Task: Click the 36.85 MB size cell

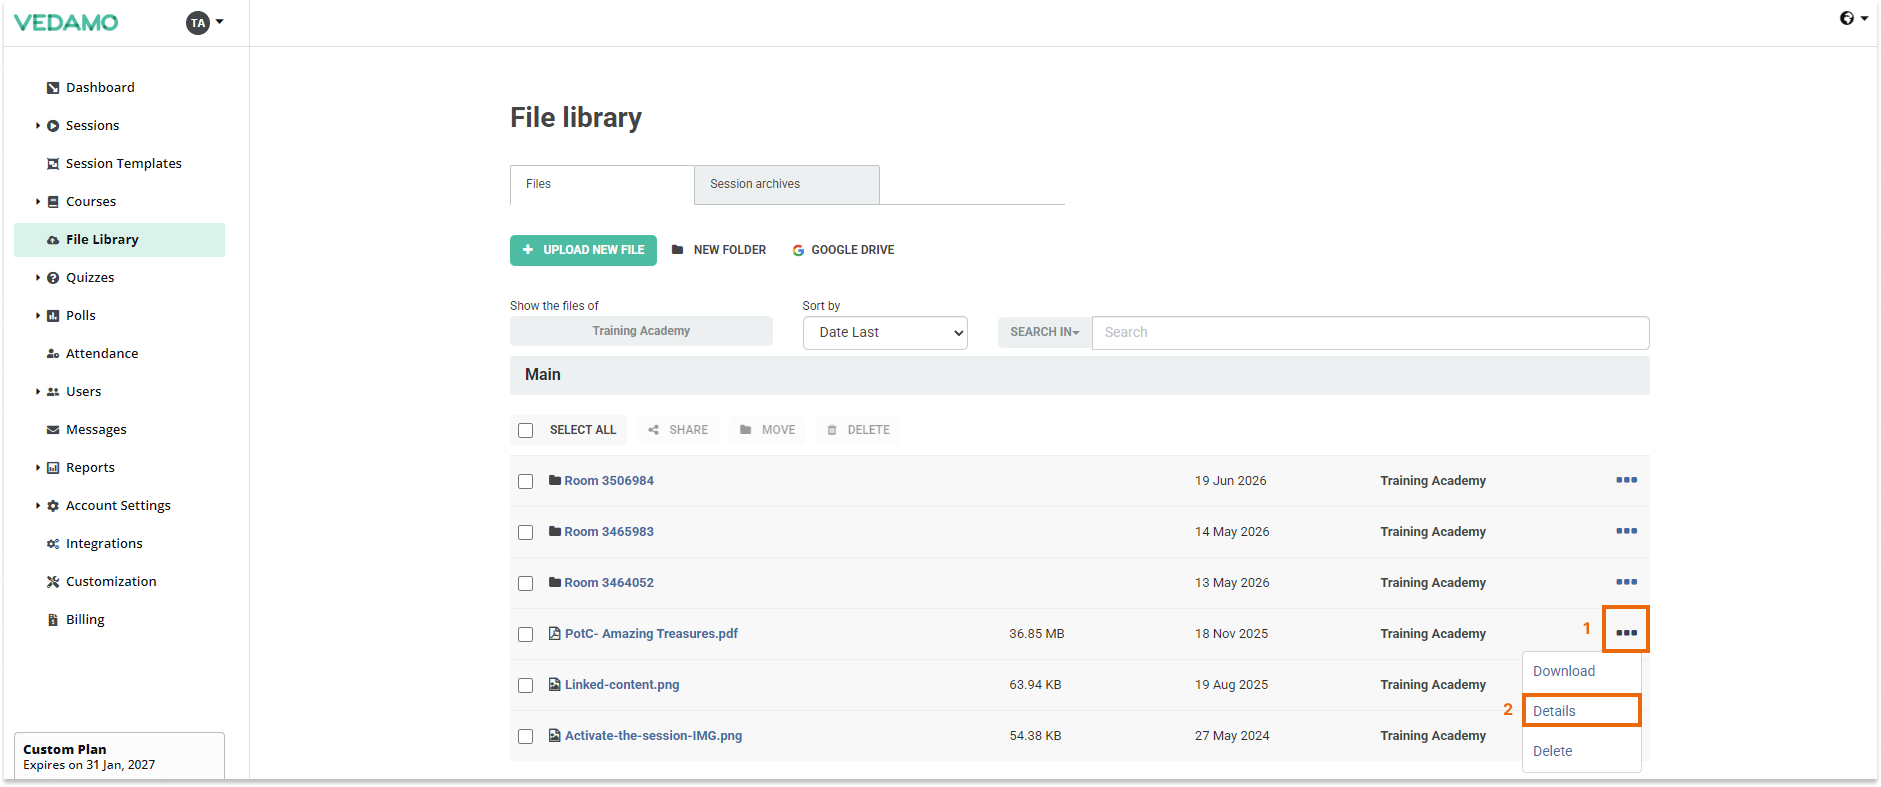Action: click(x=1036, y=634)
